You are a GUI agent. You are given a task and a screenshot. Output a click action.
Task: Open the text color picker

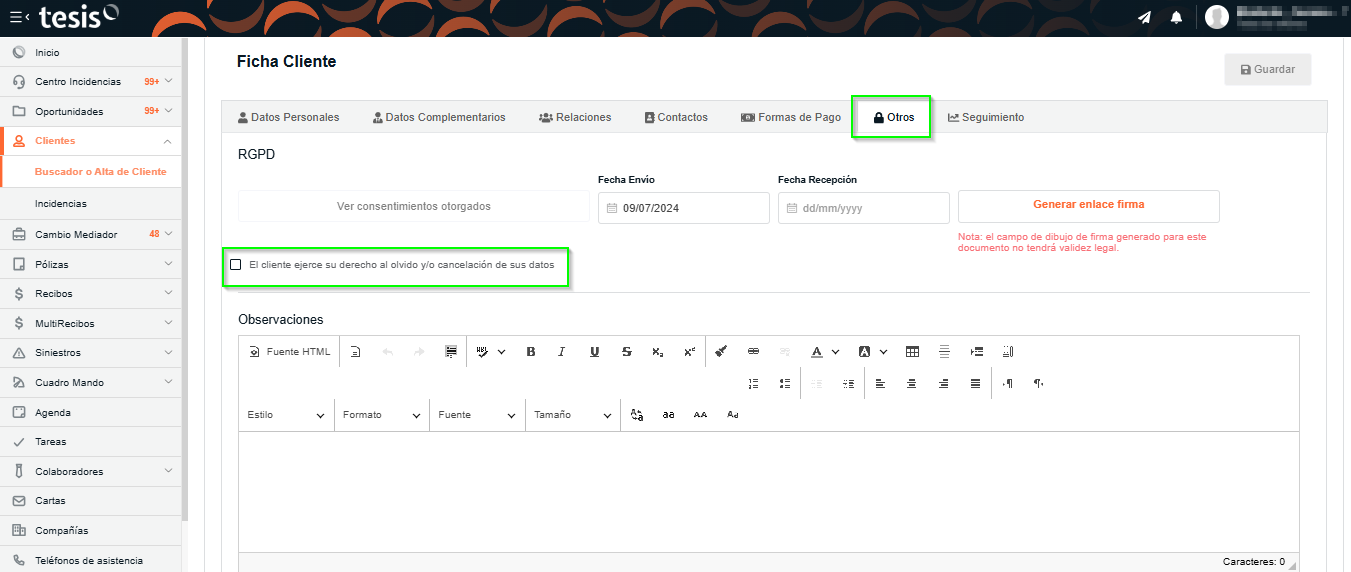pos(825,352)
